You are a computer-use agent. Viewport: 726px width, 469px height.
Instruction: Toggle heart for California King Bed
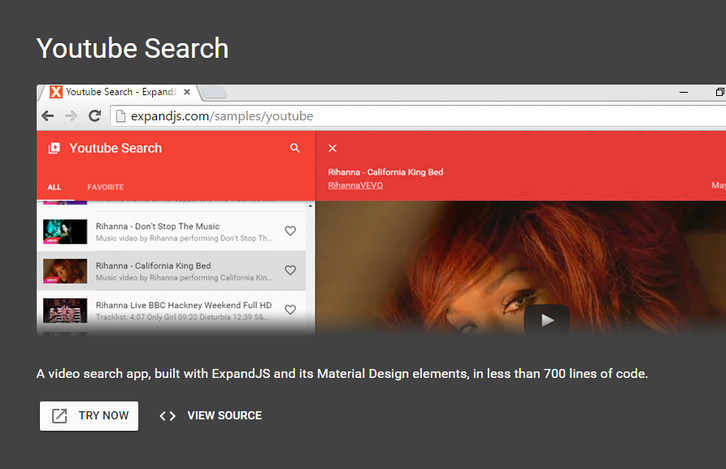pos(290,270)
